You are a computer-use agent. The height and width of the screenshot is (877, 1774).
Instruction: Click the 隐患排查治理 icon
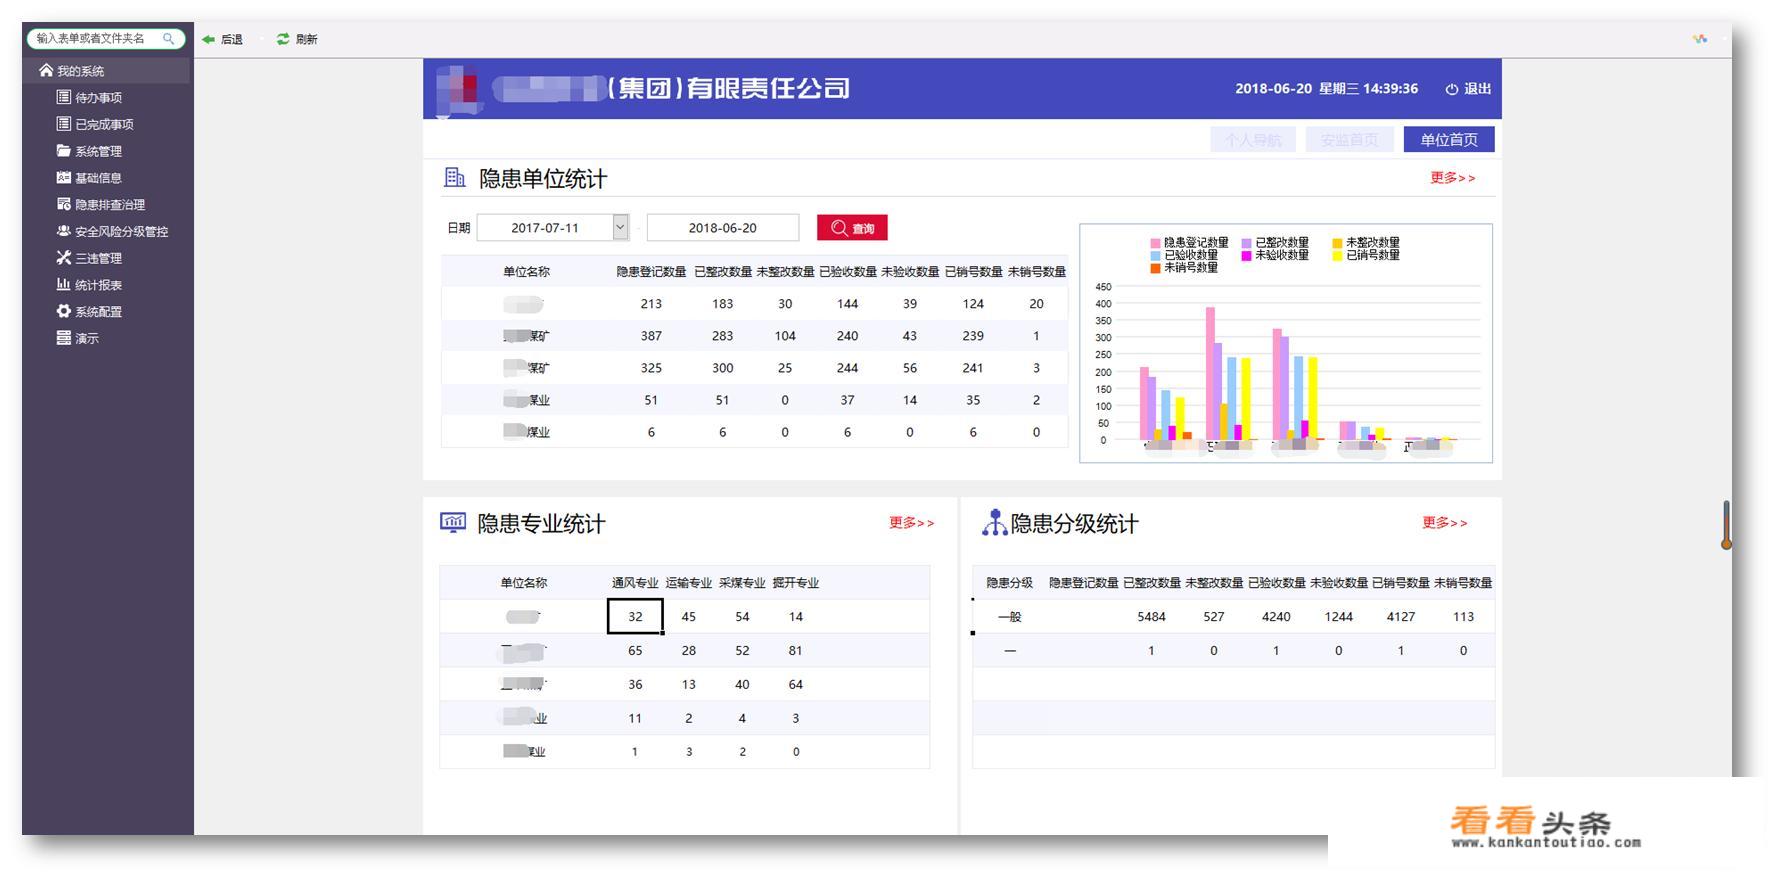coord(64,204)
